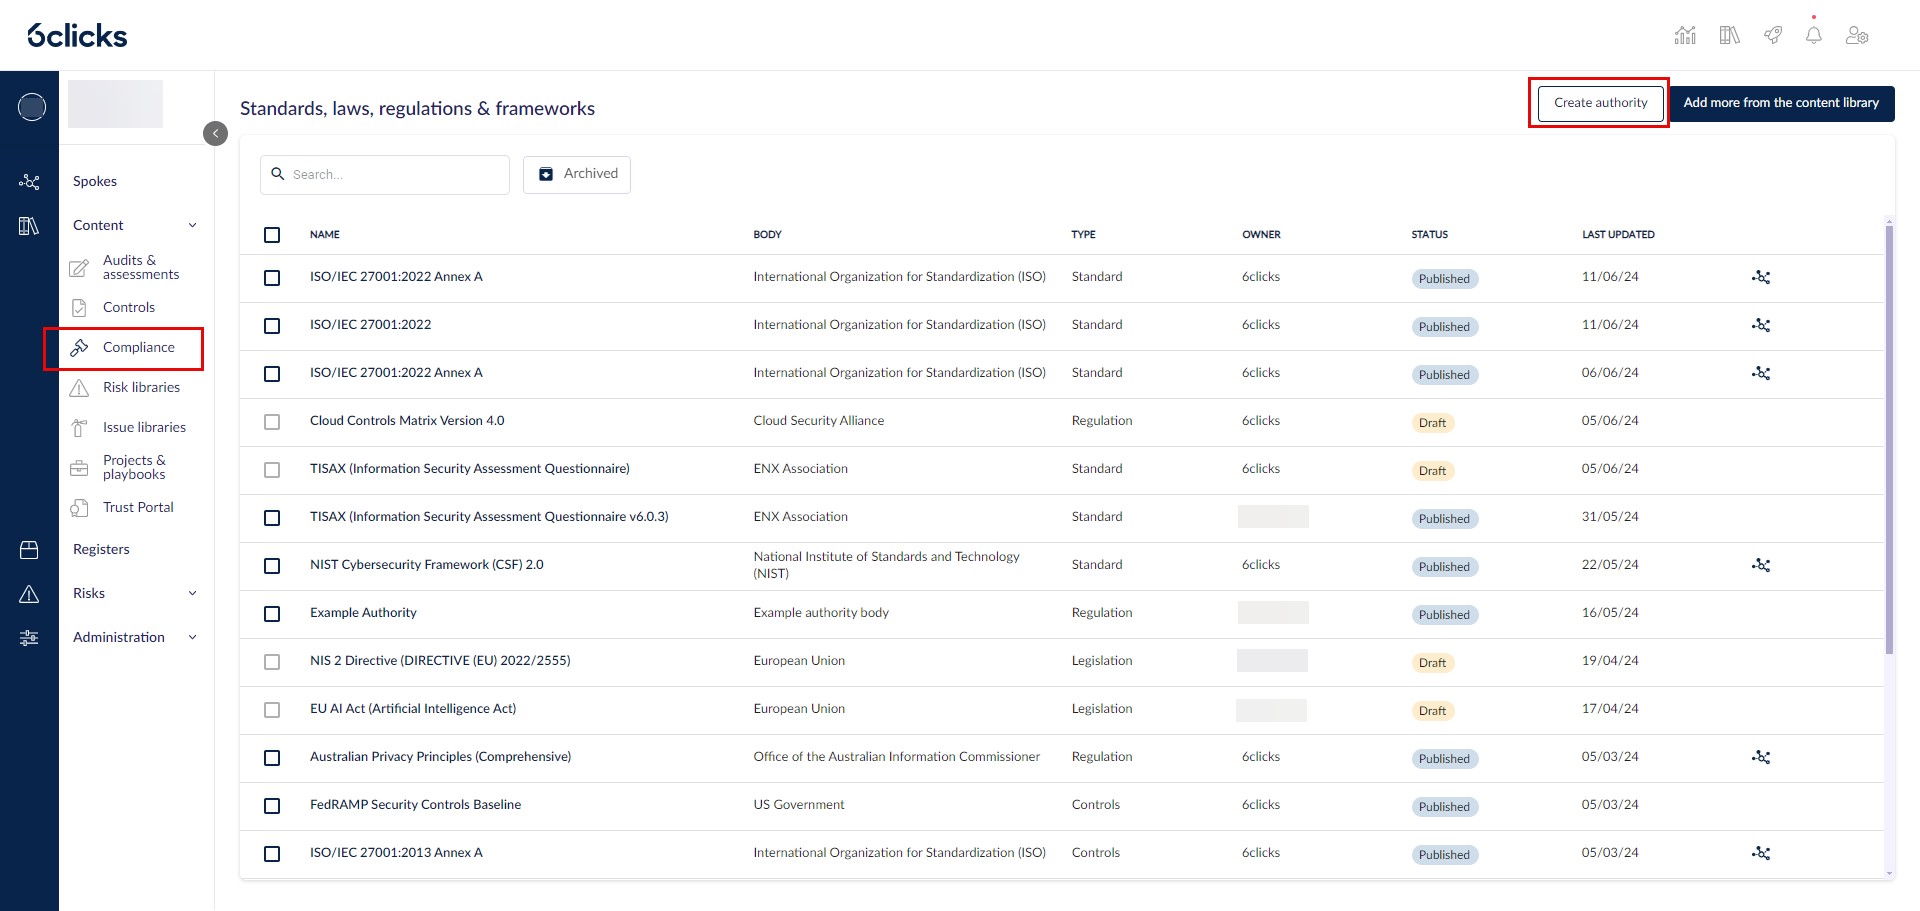Image resolution: width=1920 pixels, height=911 pixels.
Task: Click the Compliance gavel icon
Action: click(x=79, y=348)
